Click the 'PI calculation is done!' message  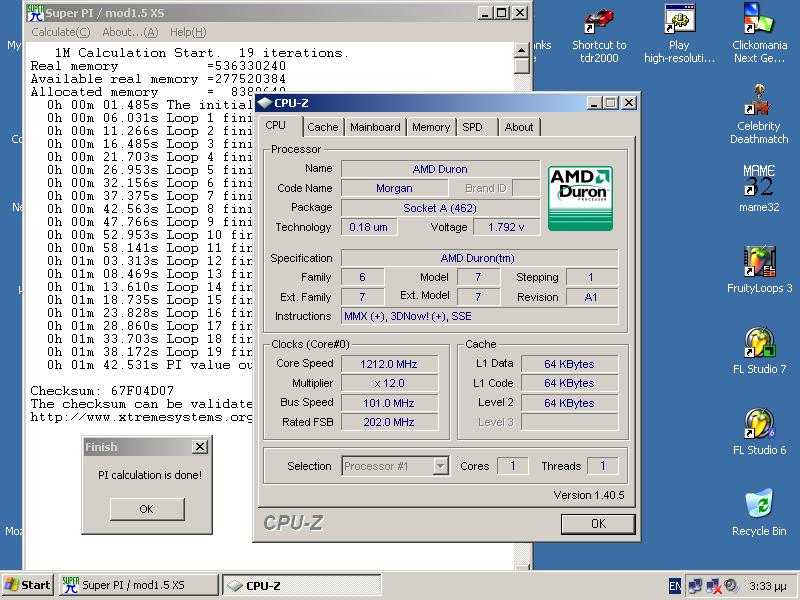coord(150,475)
